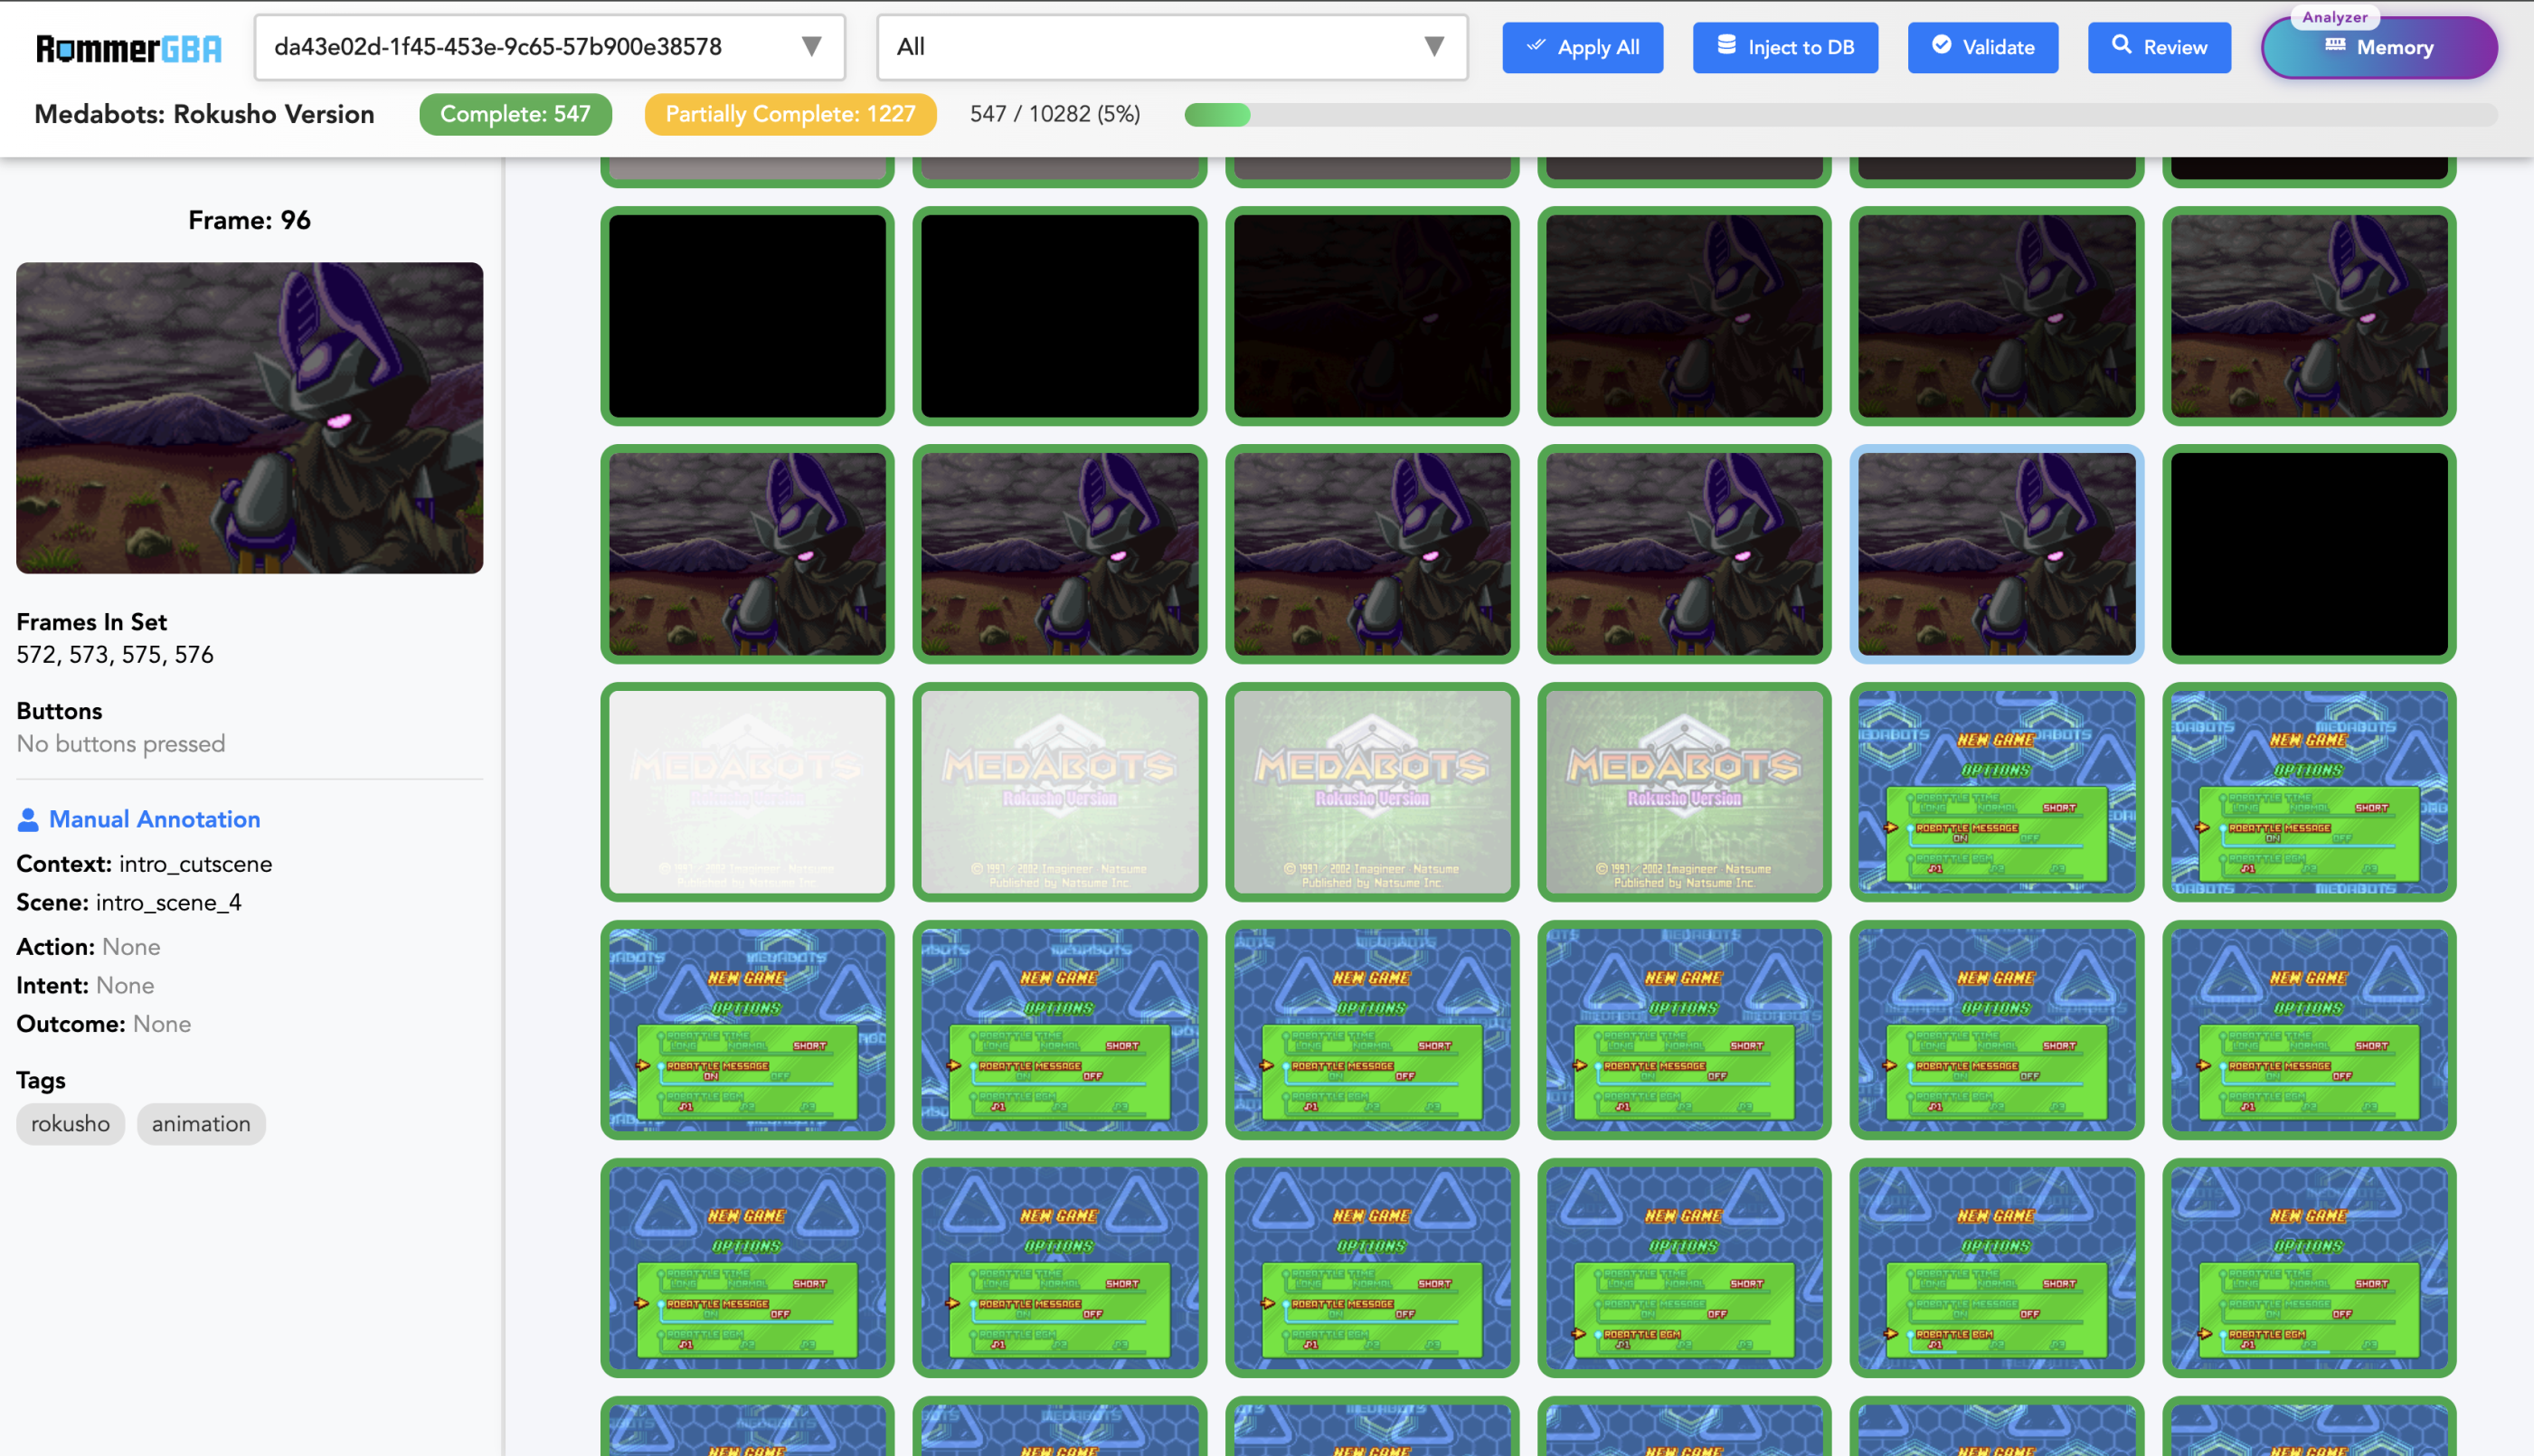Select the Complete: 547 badge
This screenshot has width=2534, height=1456.
(x=515, y=114)
